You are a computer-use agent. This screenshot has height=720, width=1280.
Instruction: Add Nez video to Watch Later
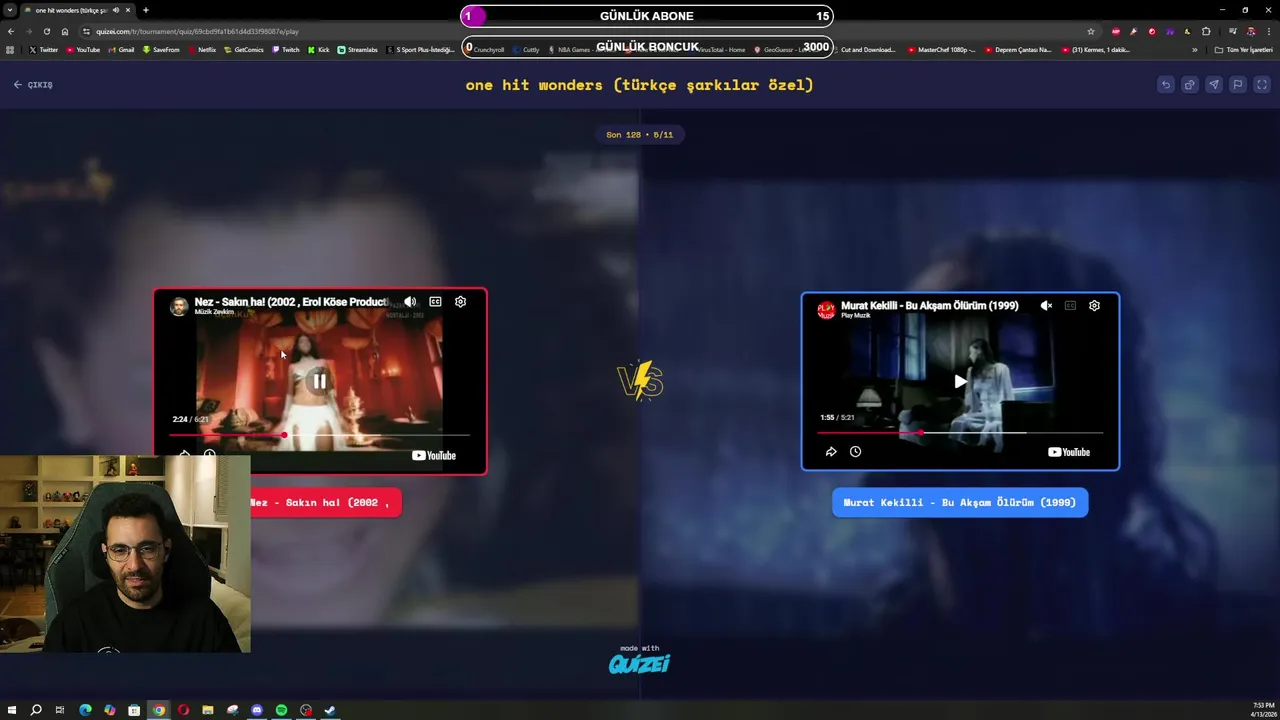click(x=209, y=455)
